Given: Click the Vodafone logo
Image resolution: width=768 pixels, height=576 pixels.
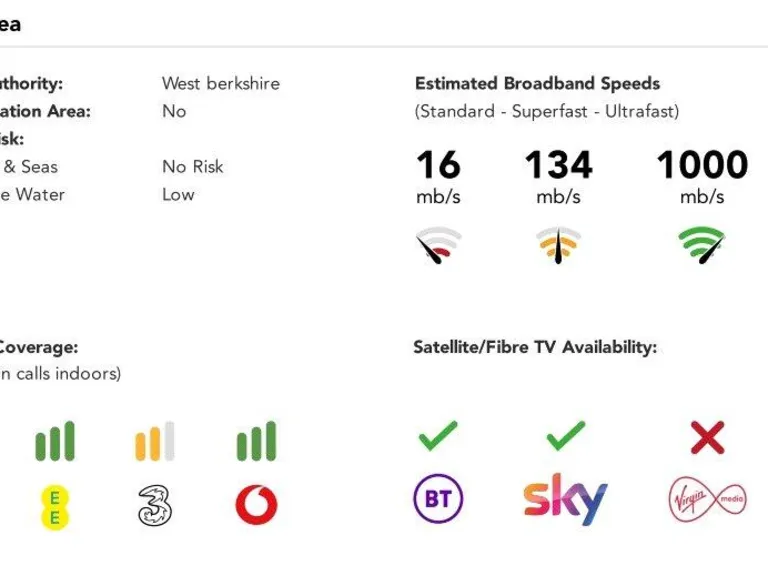Looking at the screenshot, I should click(x=257, y=505).
